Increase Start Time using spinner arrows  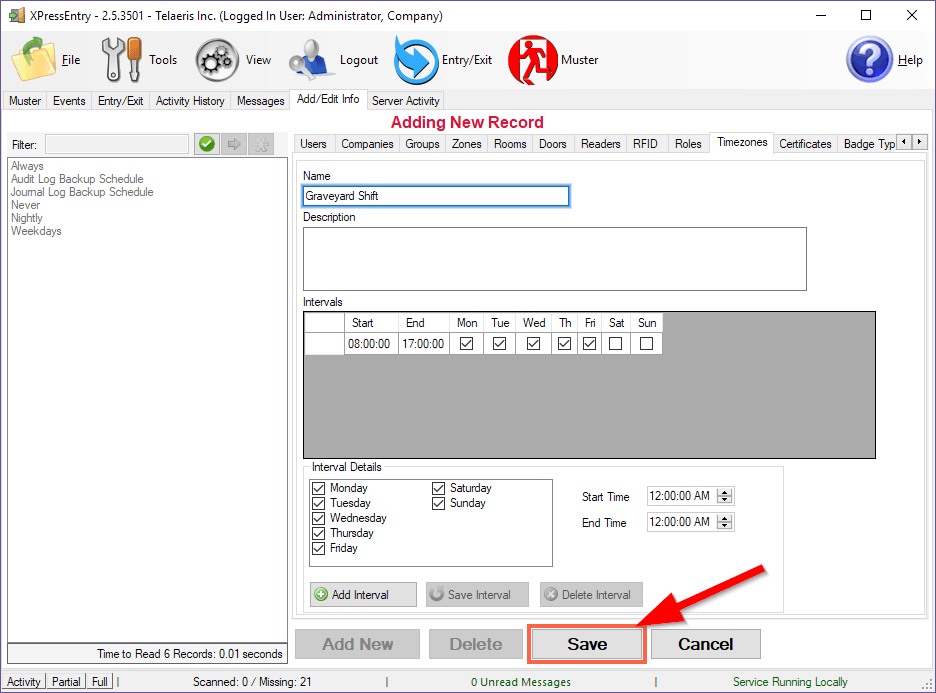coord(726,492)
